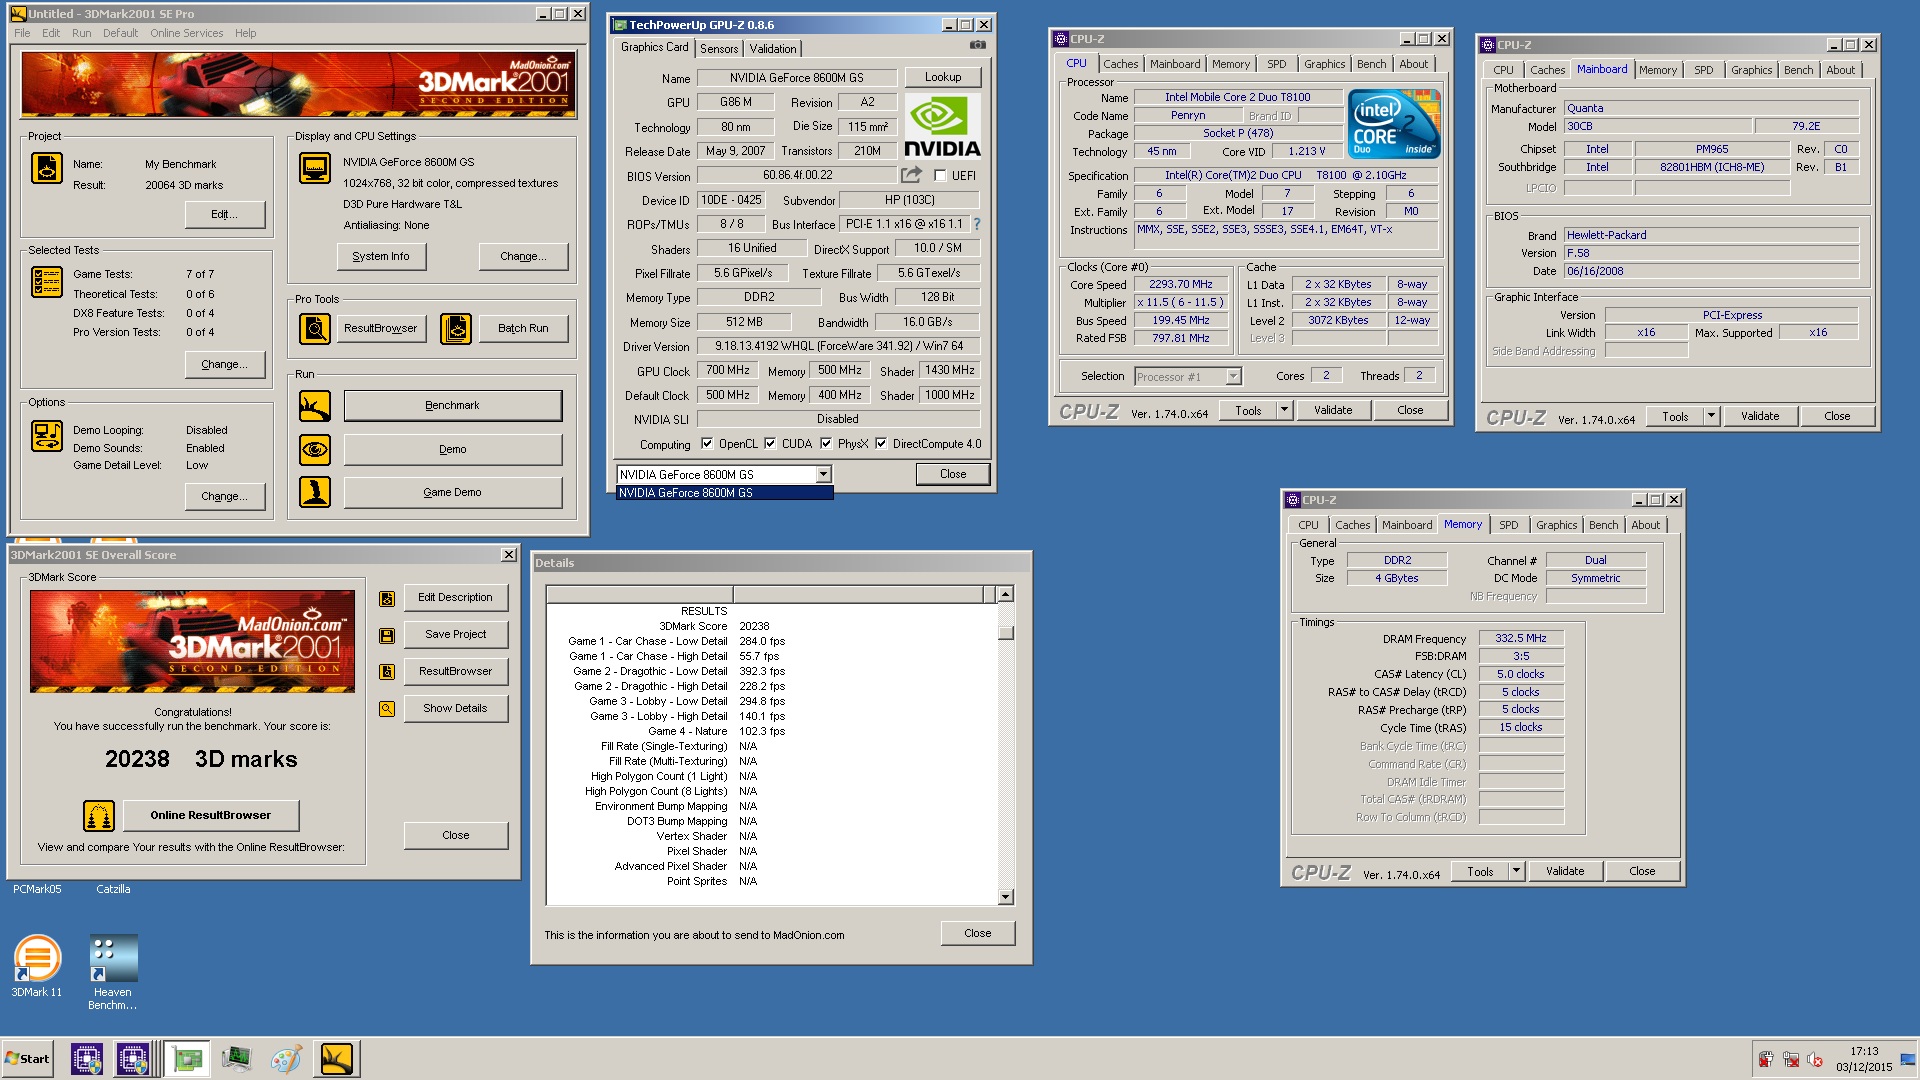Click the 3DMark2001 taskbar icon

(337, 1059)
